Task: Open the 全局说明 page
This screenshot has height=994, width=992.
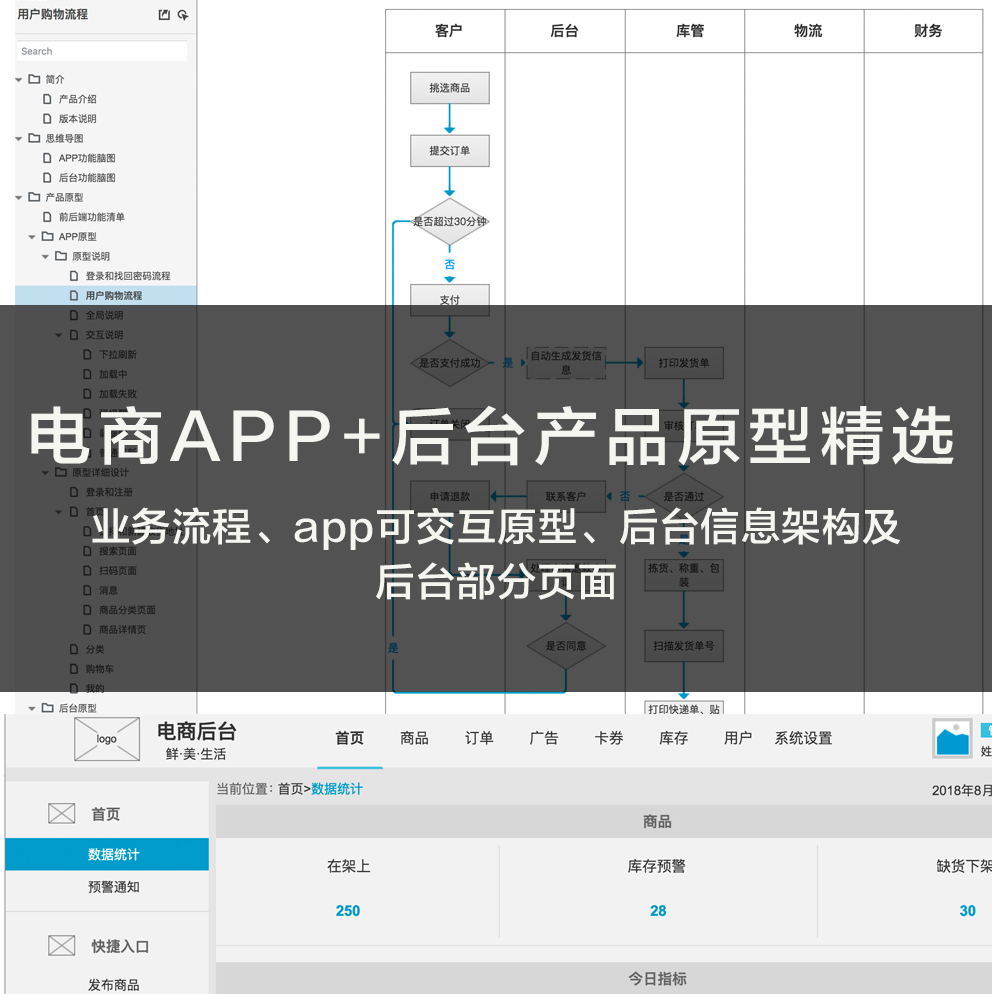Action: click(104, 315)
